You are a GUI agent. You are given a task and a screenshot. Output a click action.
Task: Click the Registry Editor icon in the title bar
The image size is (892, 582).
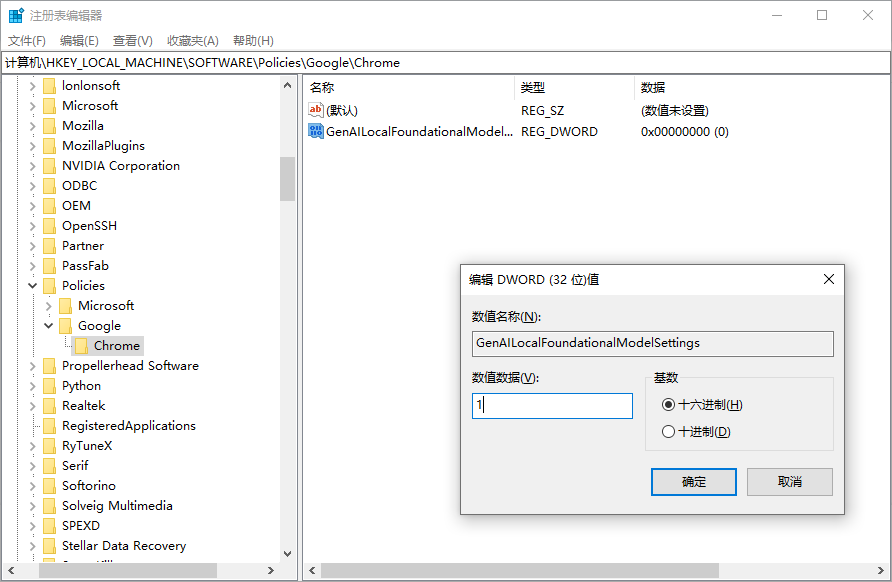point(14,14)
